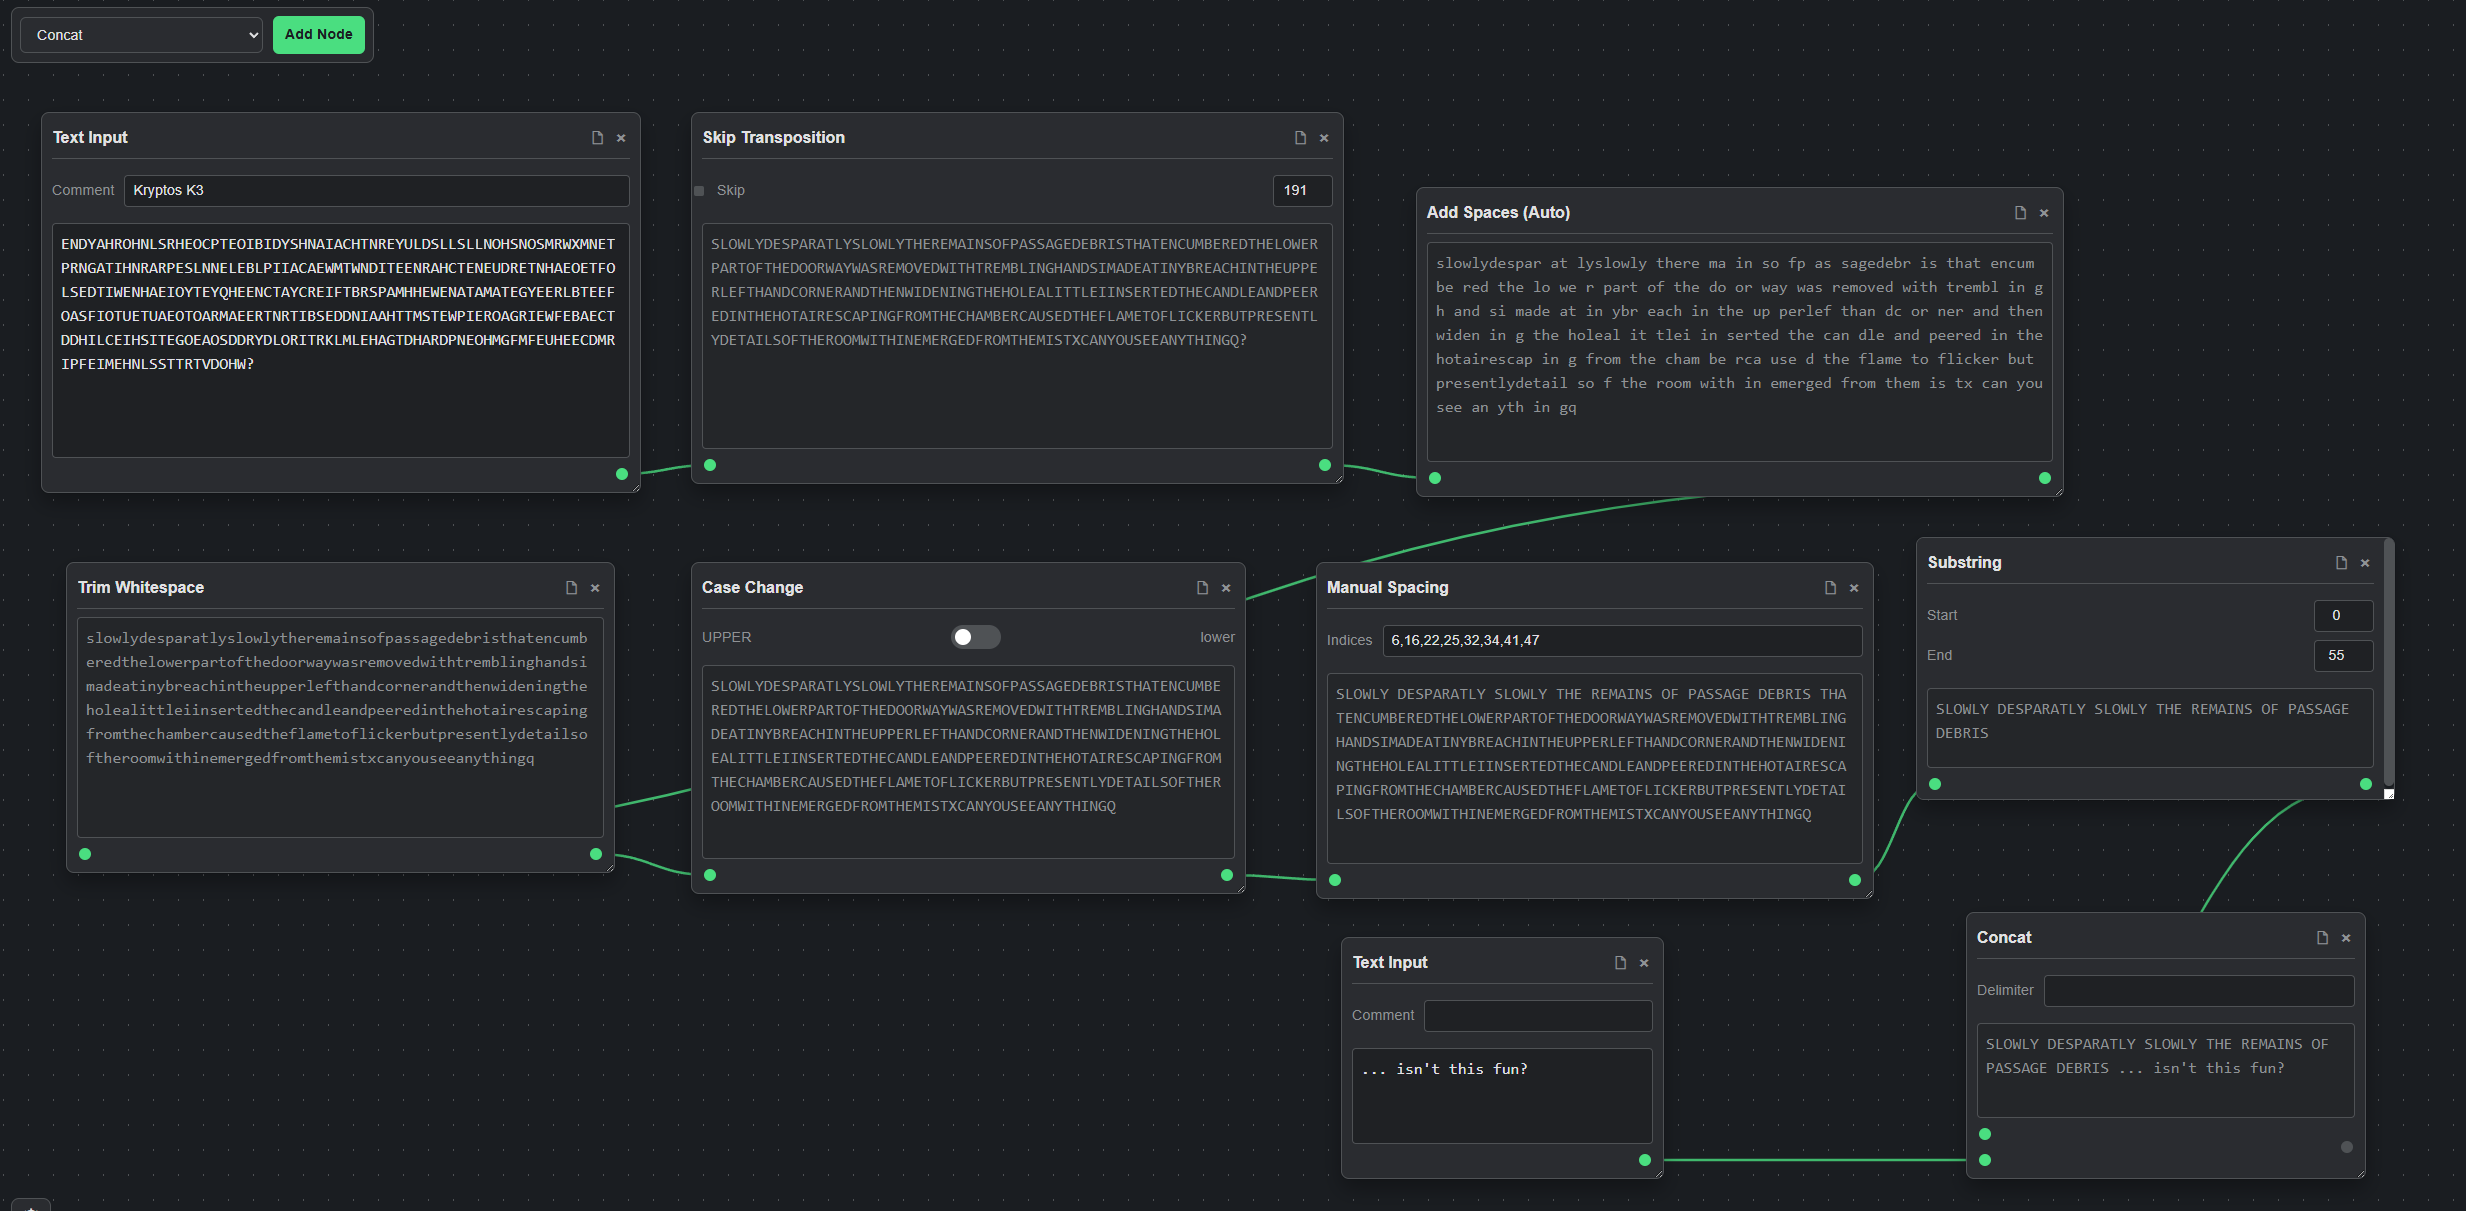
Task: Edit the End value 55 in Substring
Action: point(2342,655)
